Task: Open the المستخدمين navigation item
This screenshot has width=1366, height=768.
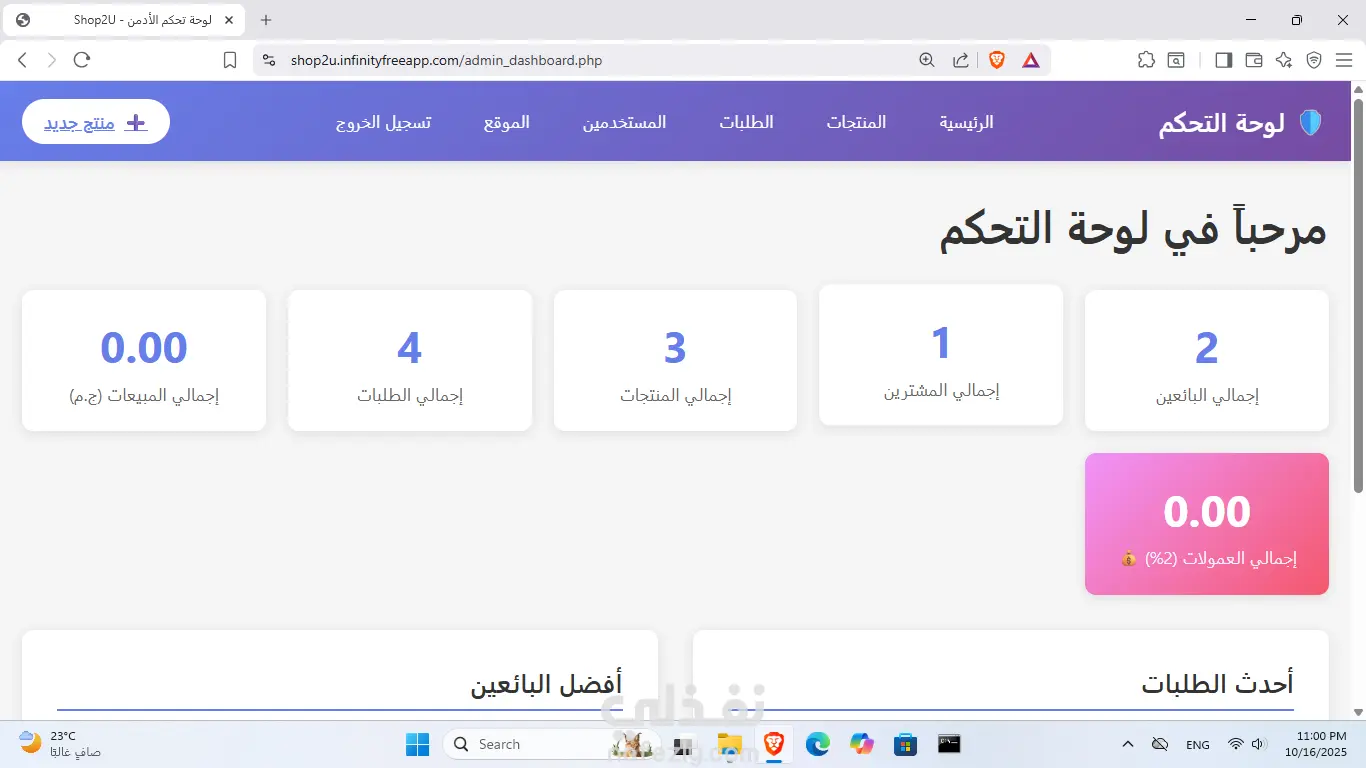Action: 624,122
